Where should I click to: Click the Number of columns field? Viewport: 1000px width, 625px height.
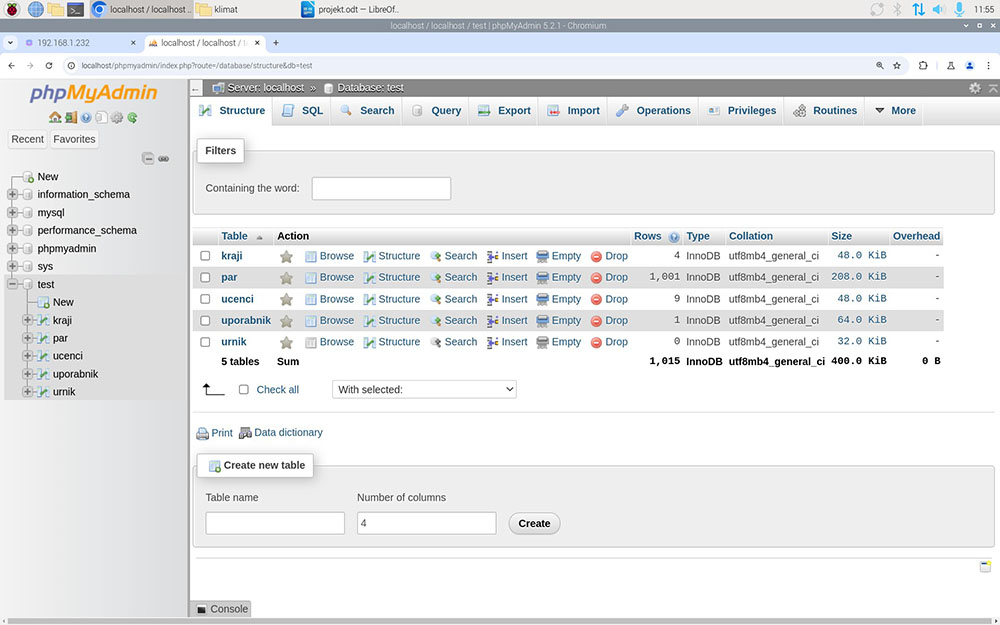tap(427, 524)
